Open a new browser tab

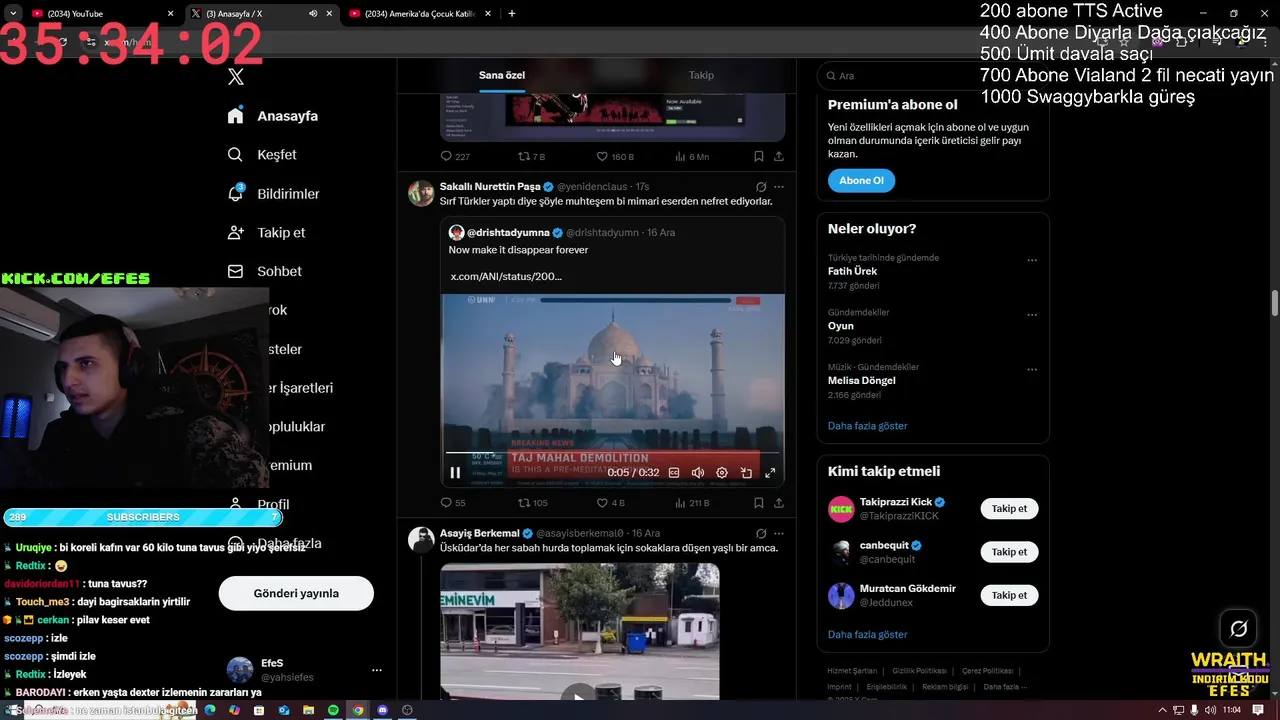pyautogui.click(x=512, y=14)
